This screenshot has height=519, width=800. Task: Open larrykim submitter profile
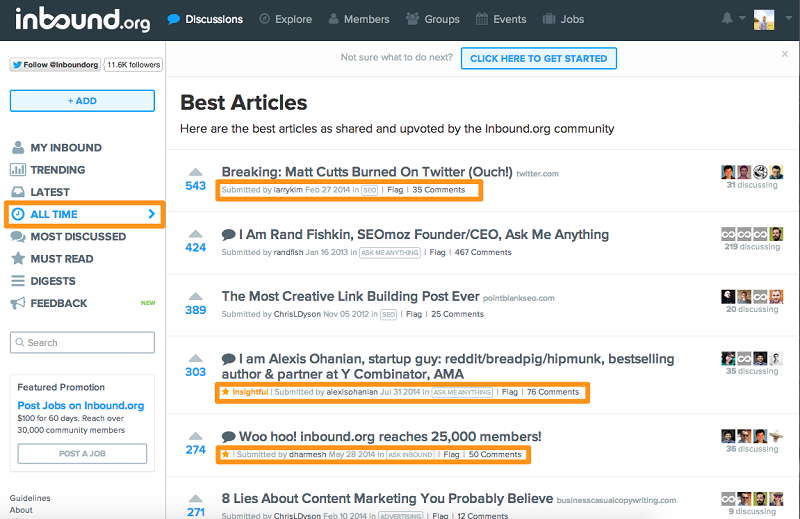[288, 190]
